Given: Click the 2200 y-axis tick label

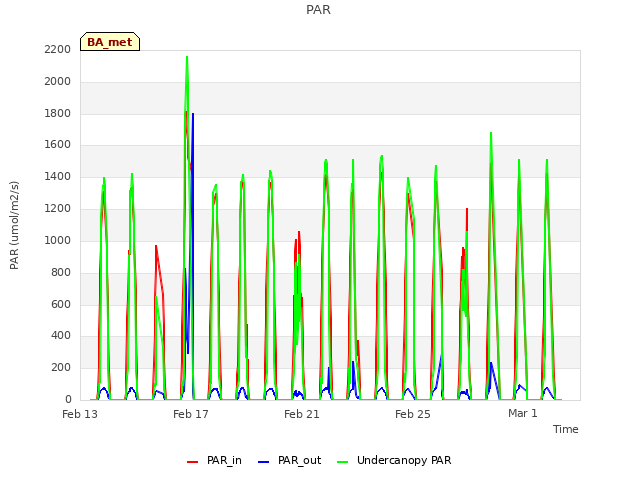Looking at the screenshot, I should pyautogui.click(x=58, y=49).
